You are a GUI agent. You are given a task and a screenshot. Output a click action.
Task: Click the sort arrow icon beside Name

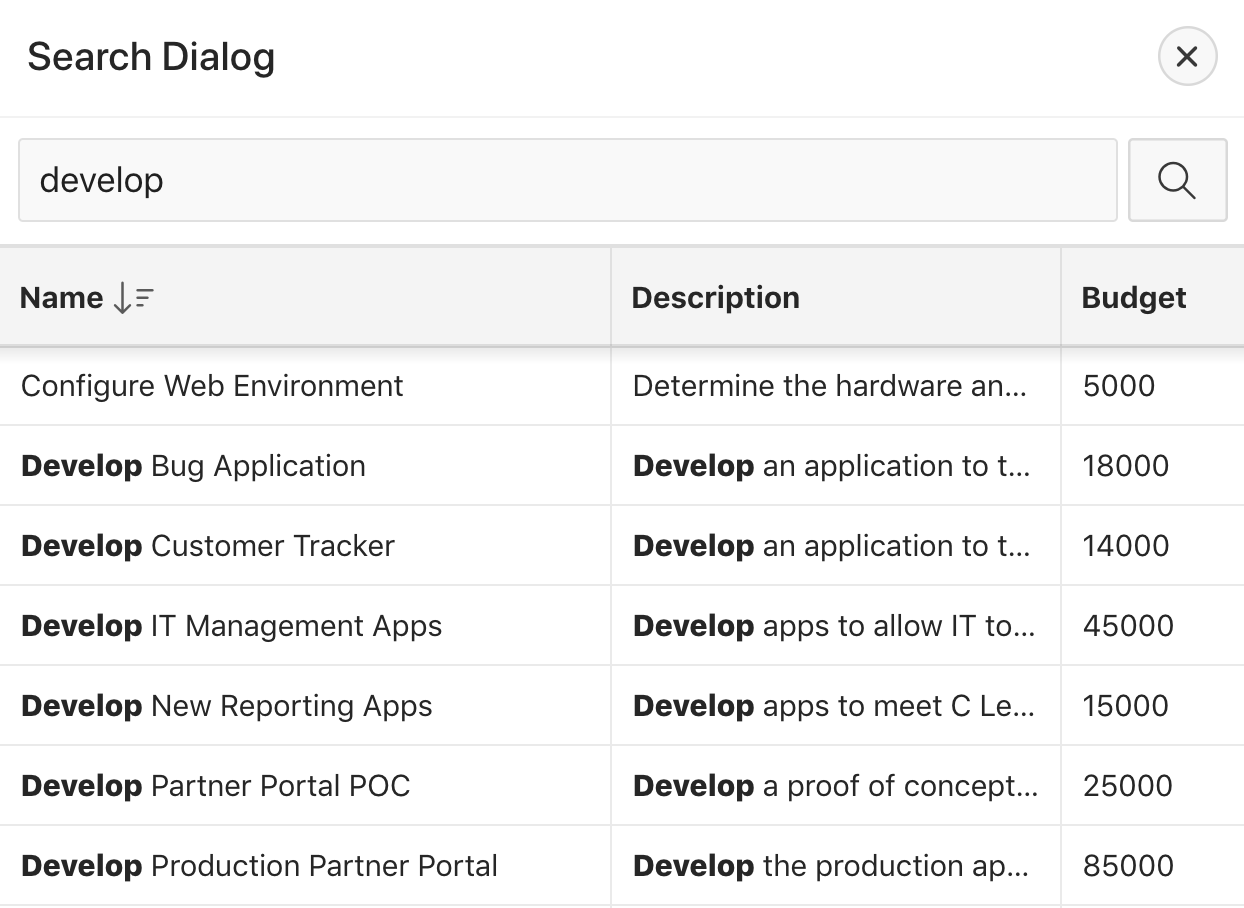(133, 298)
